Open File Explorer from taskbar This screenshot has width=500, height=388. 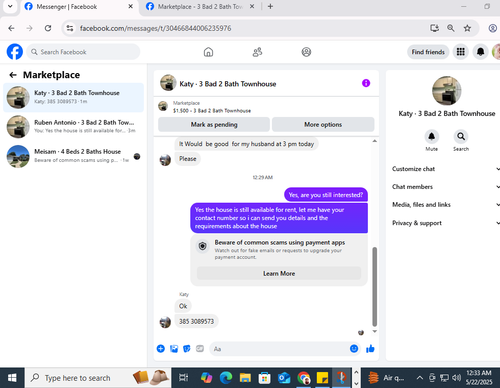coord(245,378)
